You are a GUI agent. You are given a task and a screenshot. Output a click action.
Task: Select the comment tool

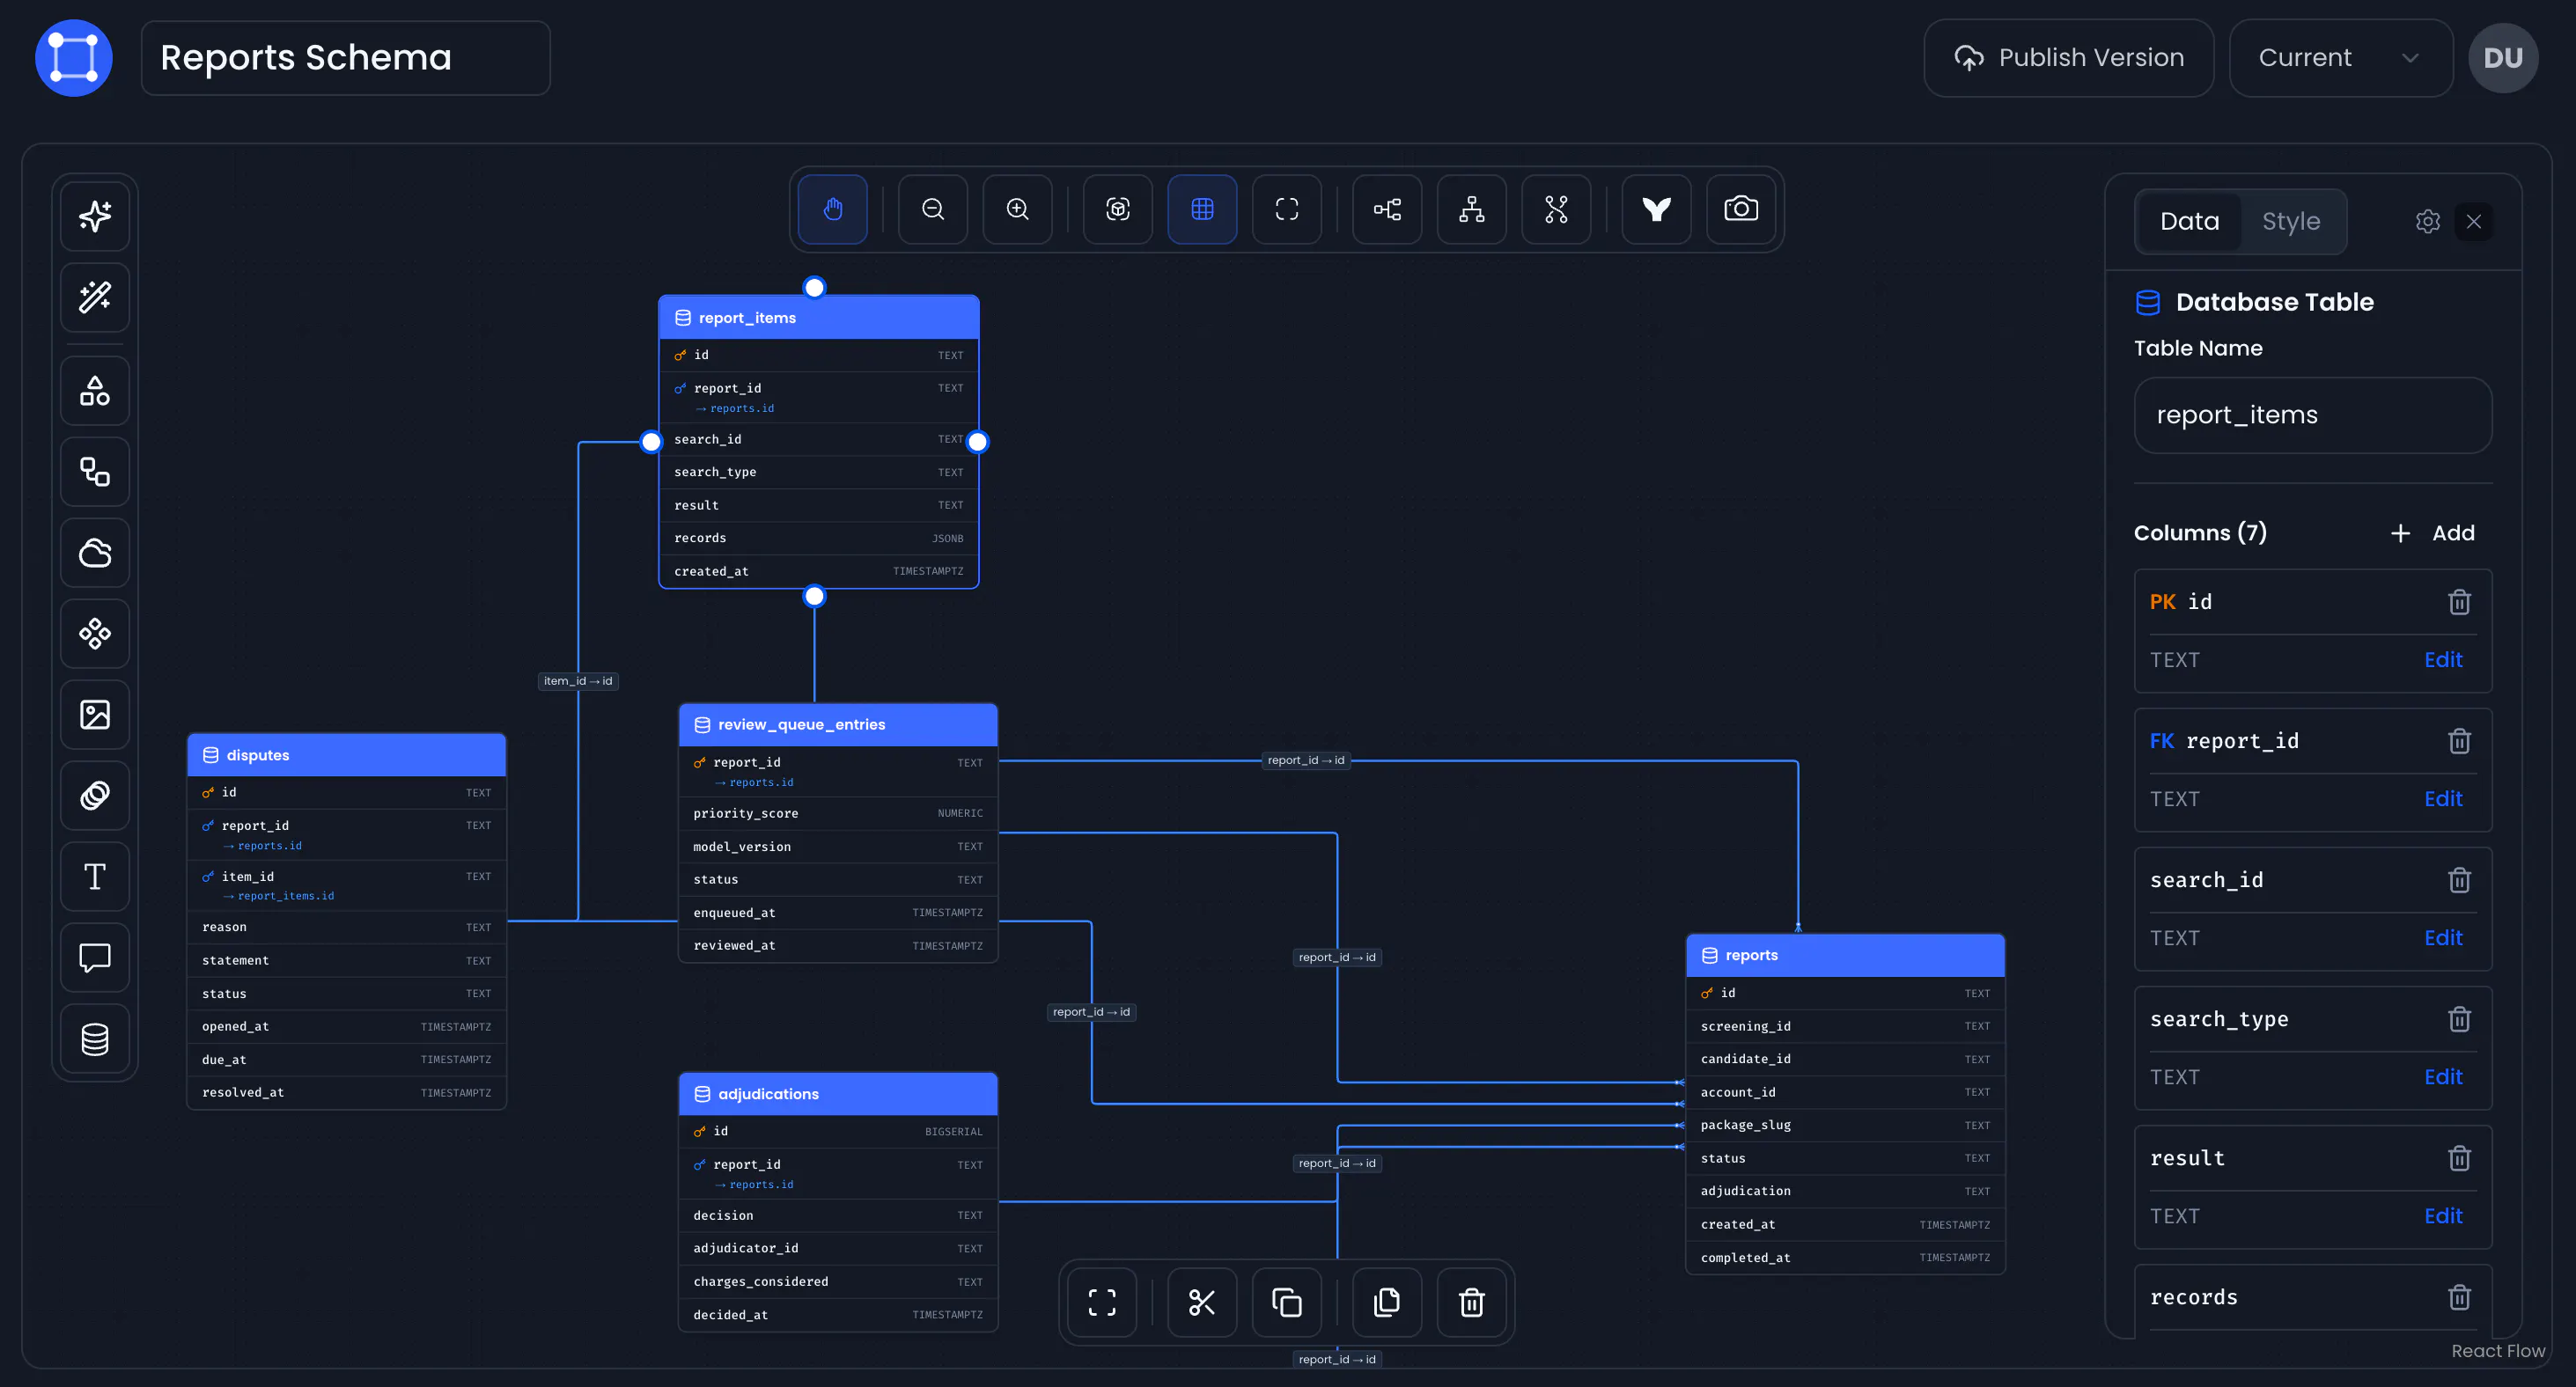(95, 957)
